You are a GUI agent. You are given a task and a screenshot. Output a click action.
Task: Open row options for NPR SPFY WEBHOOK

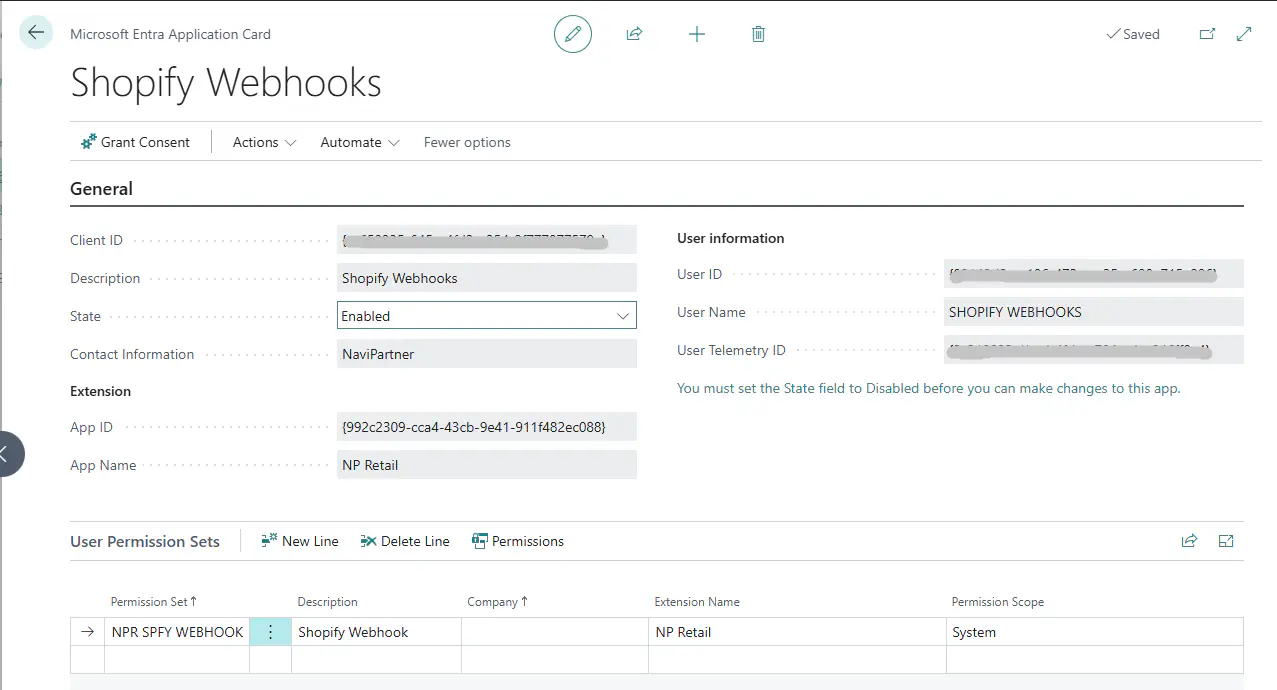270,632
